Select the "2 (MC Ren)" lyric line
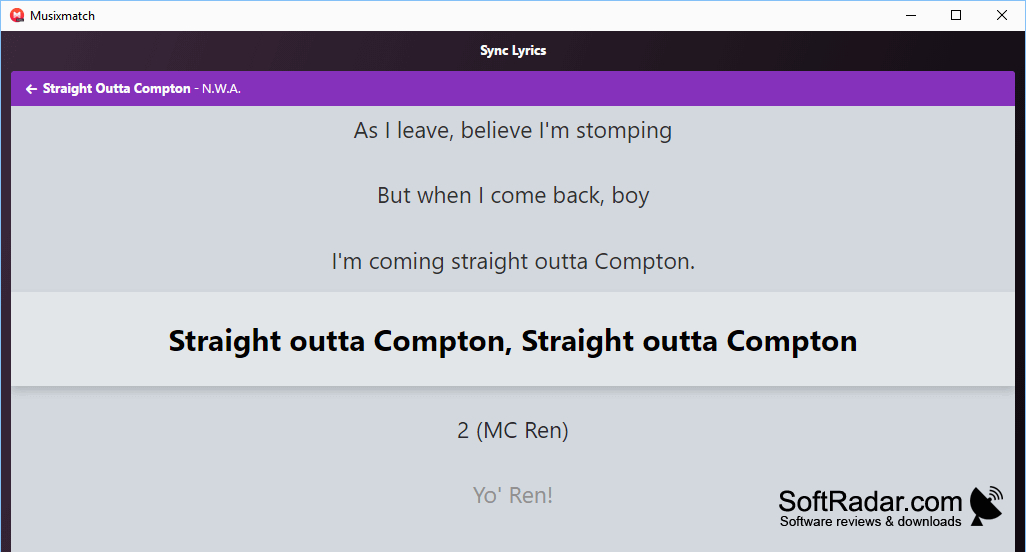This screenshot has height=552, width=1026. (x=513, y=430)
